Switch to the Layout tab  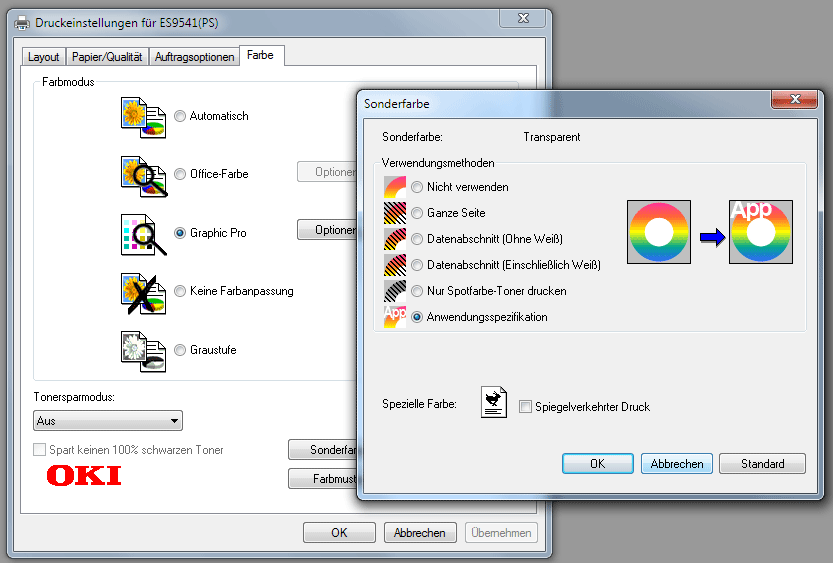[x=43, y=57]
